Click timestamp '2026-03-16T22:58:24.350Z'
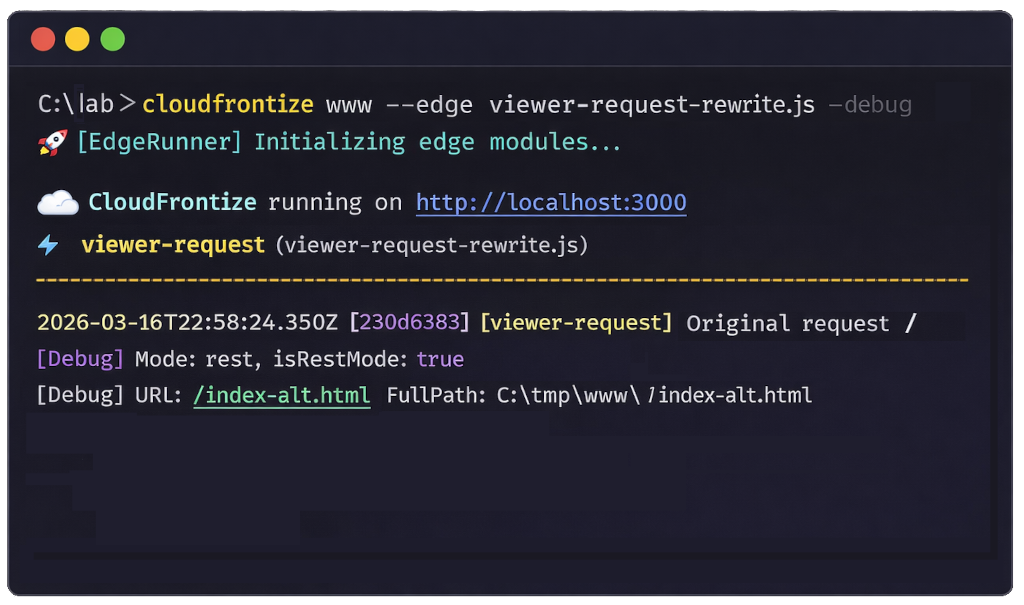 click(x=187, y=323)
